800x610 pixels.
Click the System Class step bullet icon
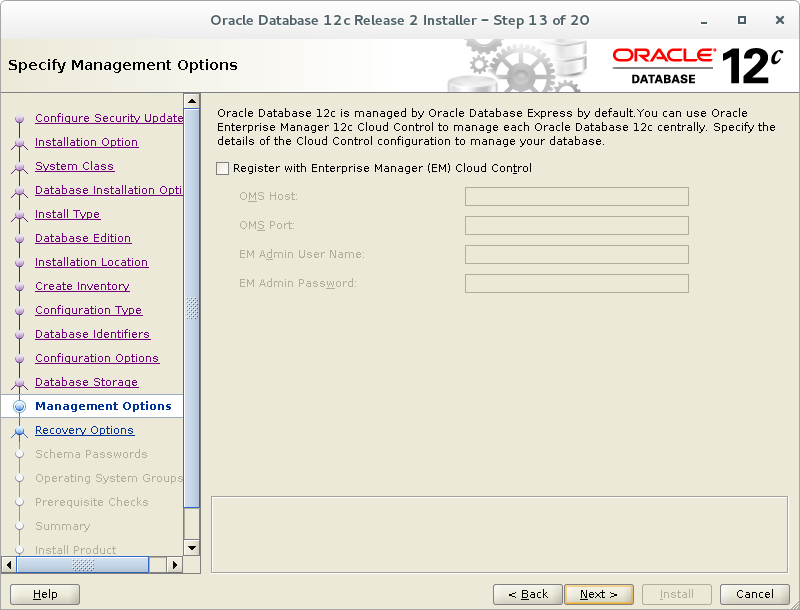click(x=19, y=167)
